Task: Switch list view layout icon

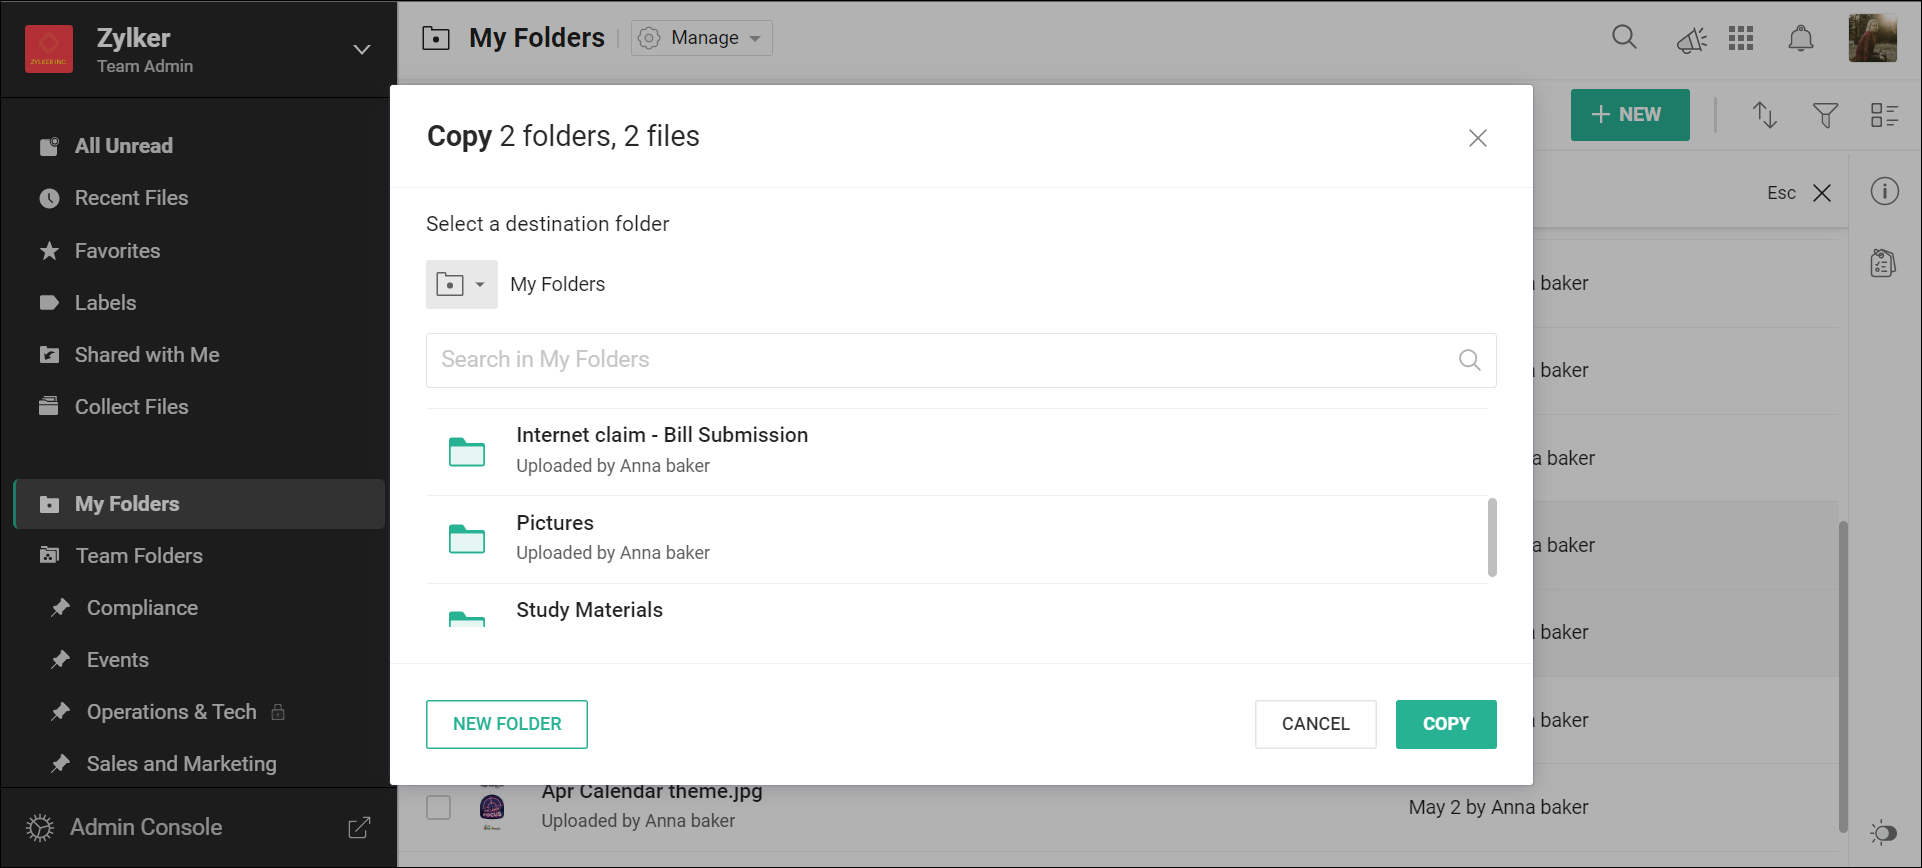Action: click(1884, 115)
